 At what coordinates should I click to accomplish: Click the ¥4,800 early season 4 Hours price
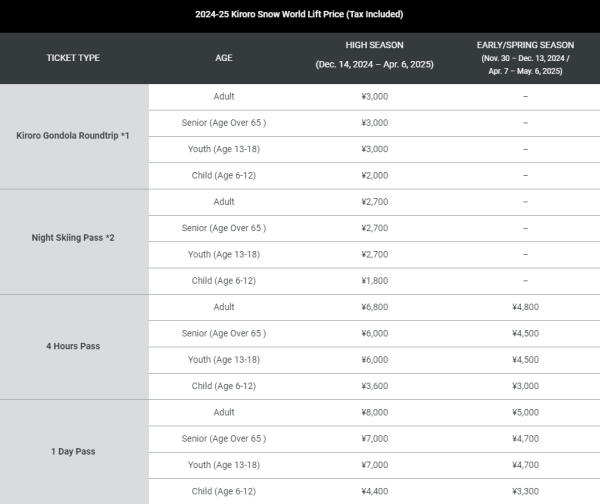524,307
